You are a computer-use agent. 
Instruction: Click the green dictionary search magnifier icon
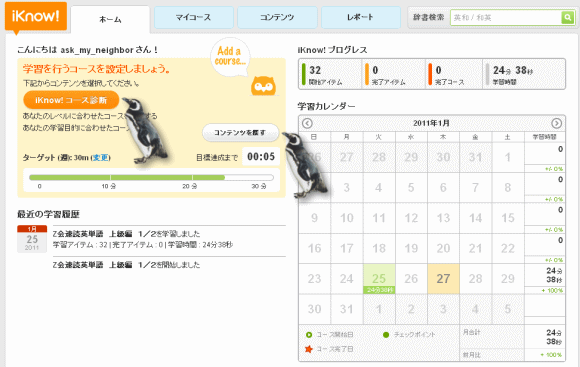(567, 17)
